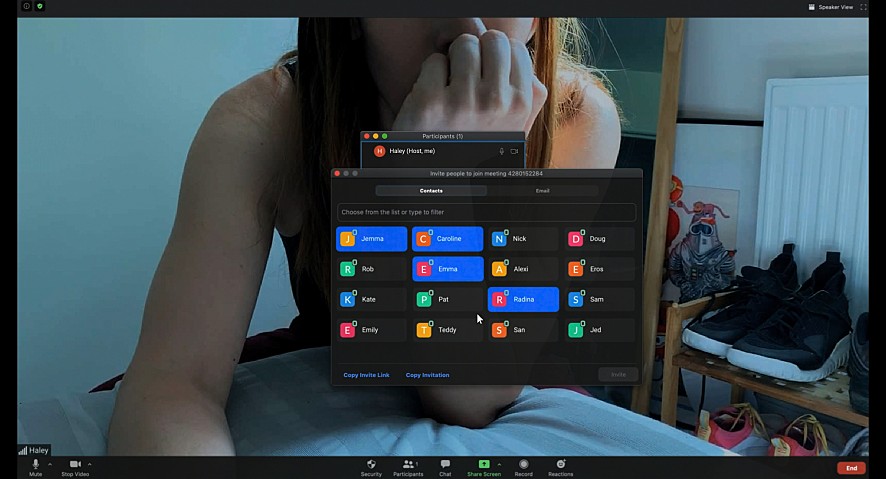This screenshot has height=479, width=886.
Task: Click the Participants icon in the toolbar
Action: tap(408, 465)
